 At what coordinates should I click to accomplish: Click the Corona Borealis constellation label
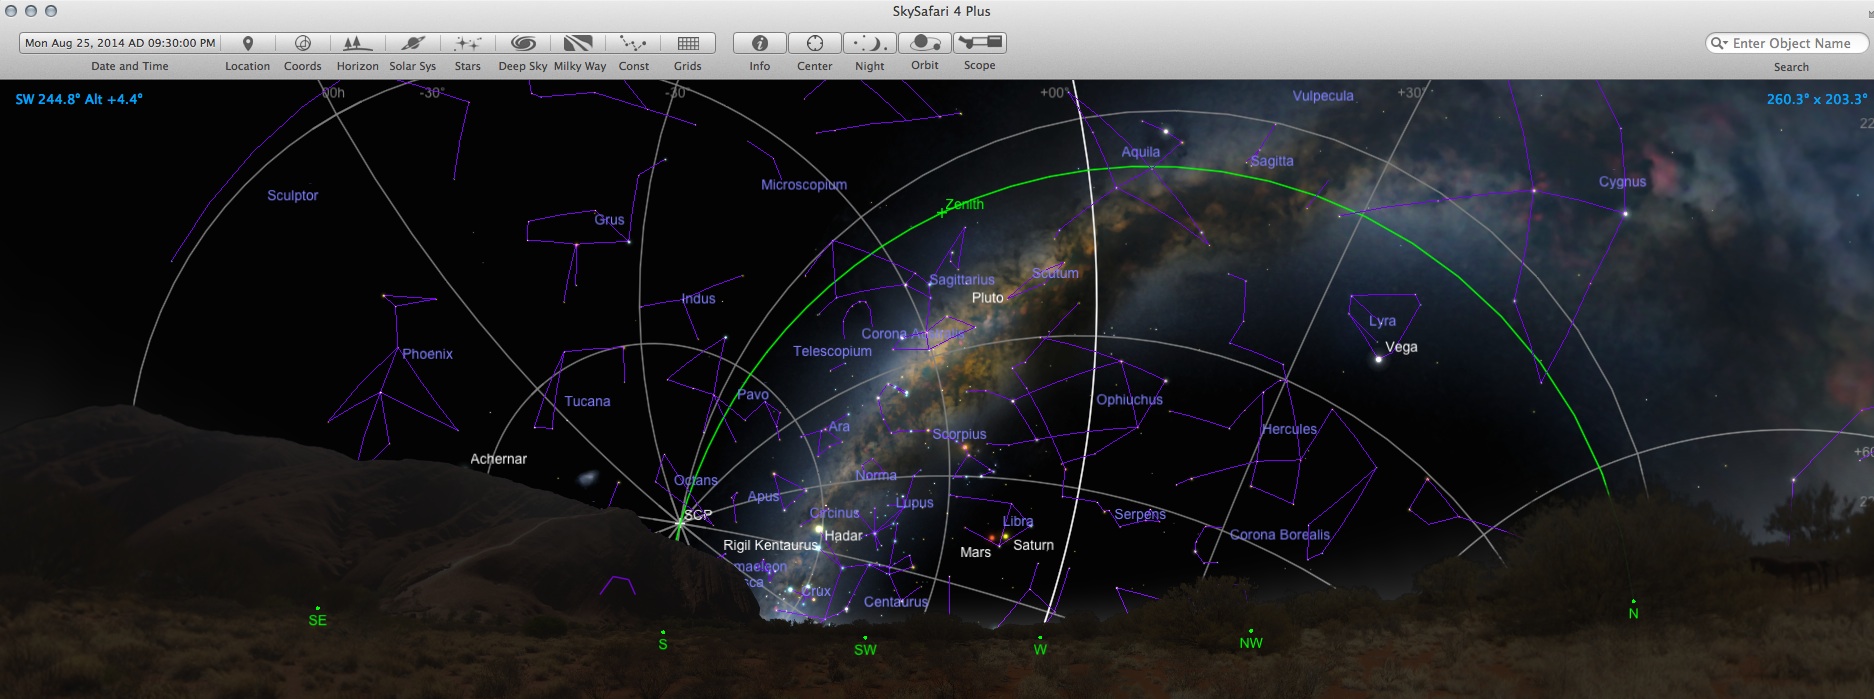1280,535
